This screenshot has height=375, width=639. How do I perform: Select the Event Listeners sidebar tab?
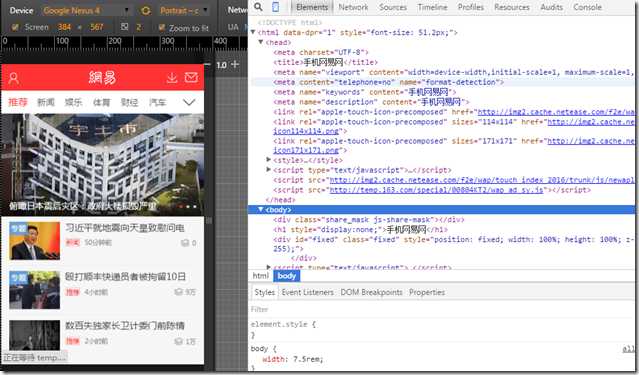(308, 292)
